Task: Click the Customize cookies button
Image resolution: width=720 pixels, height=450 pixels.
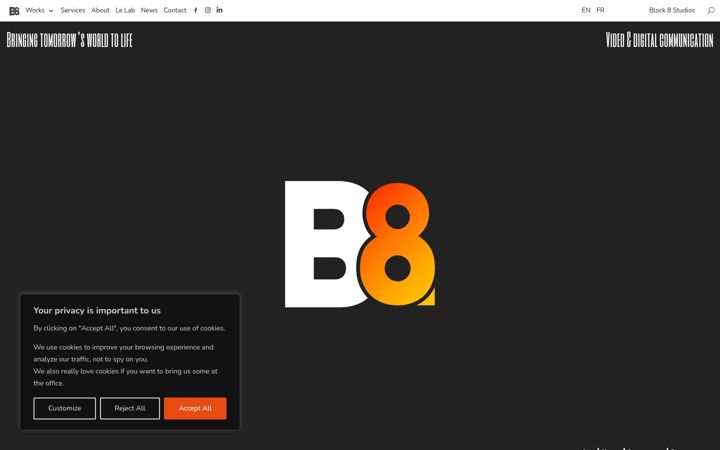Action: pos(65,408)
